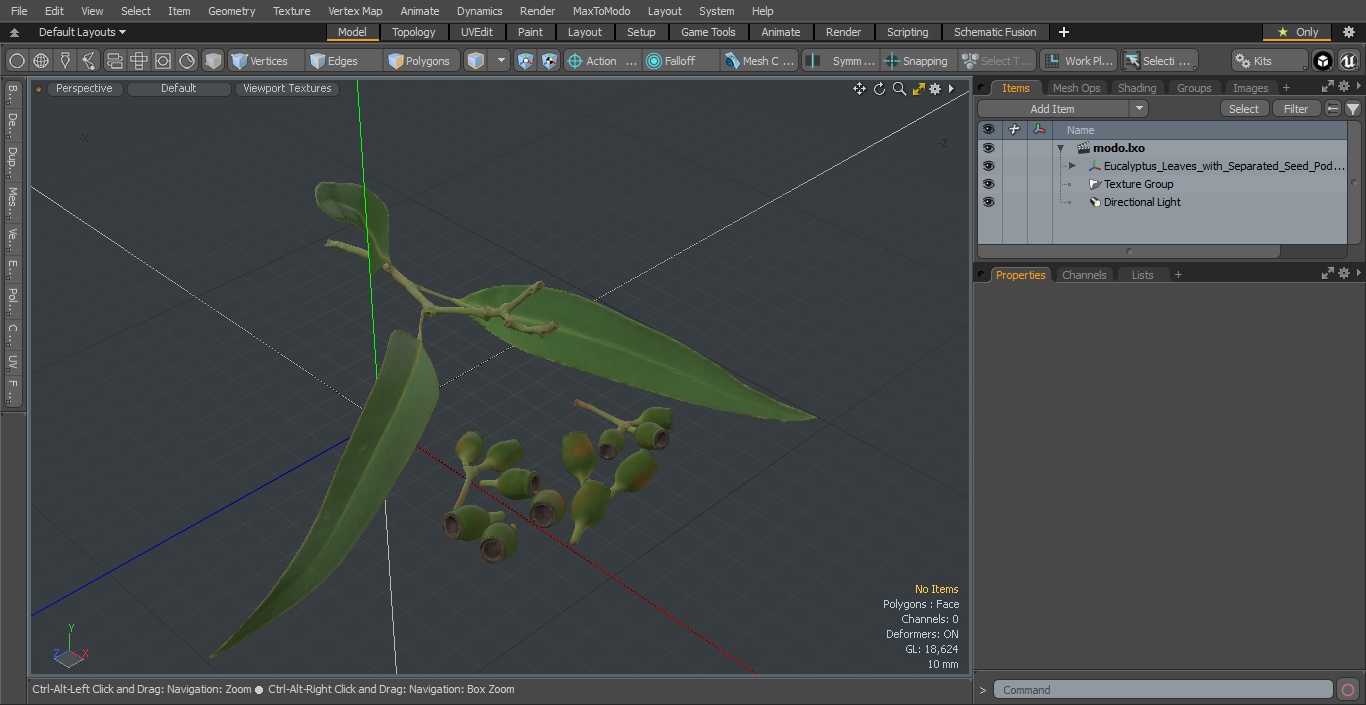The height and width of the screenshot is (705, 1366).
Task: Hide the Eucalyptus_Leaves mesh item
Action: click(988, 166)
